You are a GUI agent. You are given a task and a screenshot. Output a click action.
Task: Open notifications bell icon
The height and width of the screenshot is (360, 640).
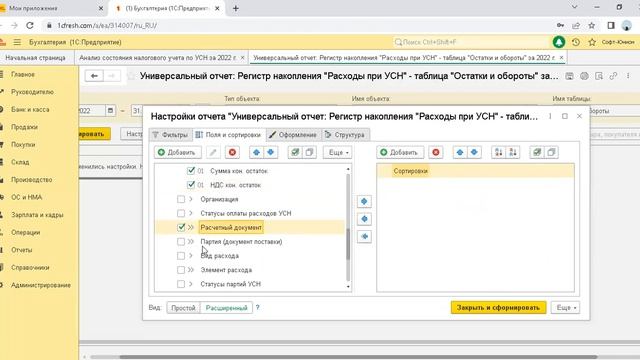pos(559,42)
